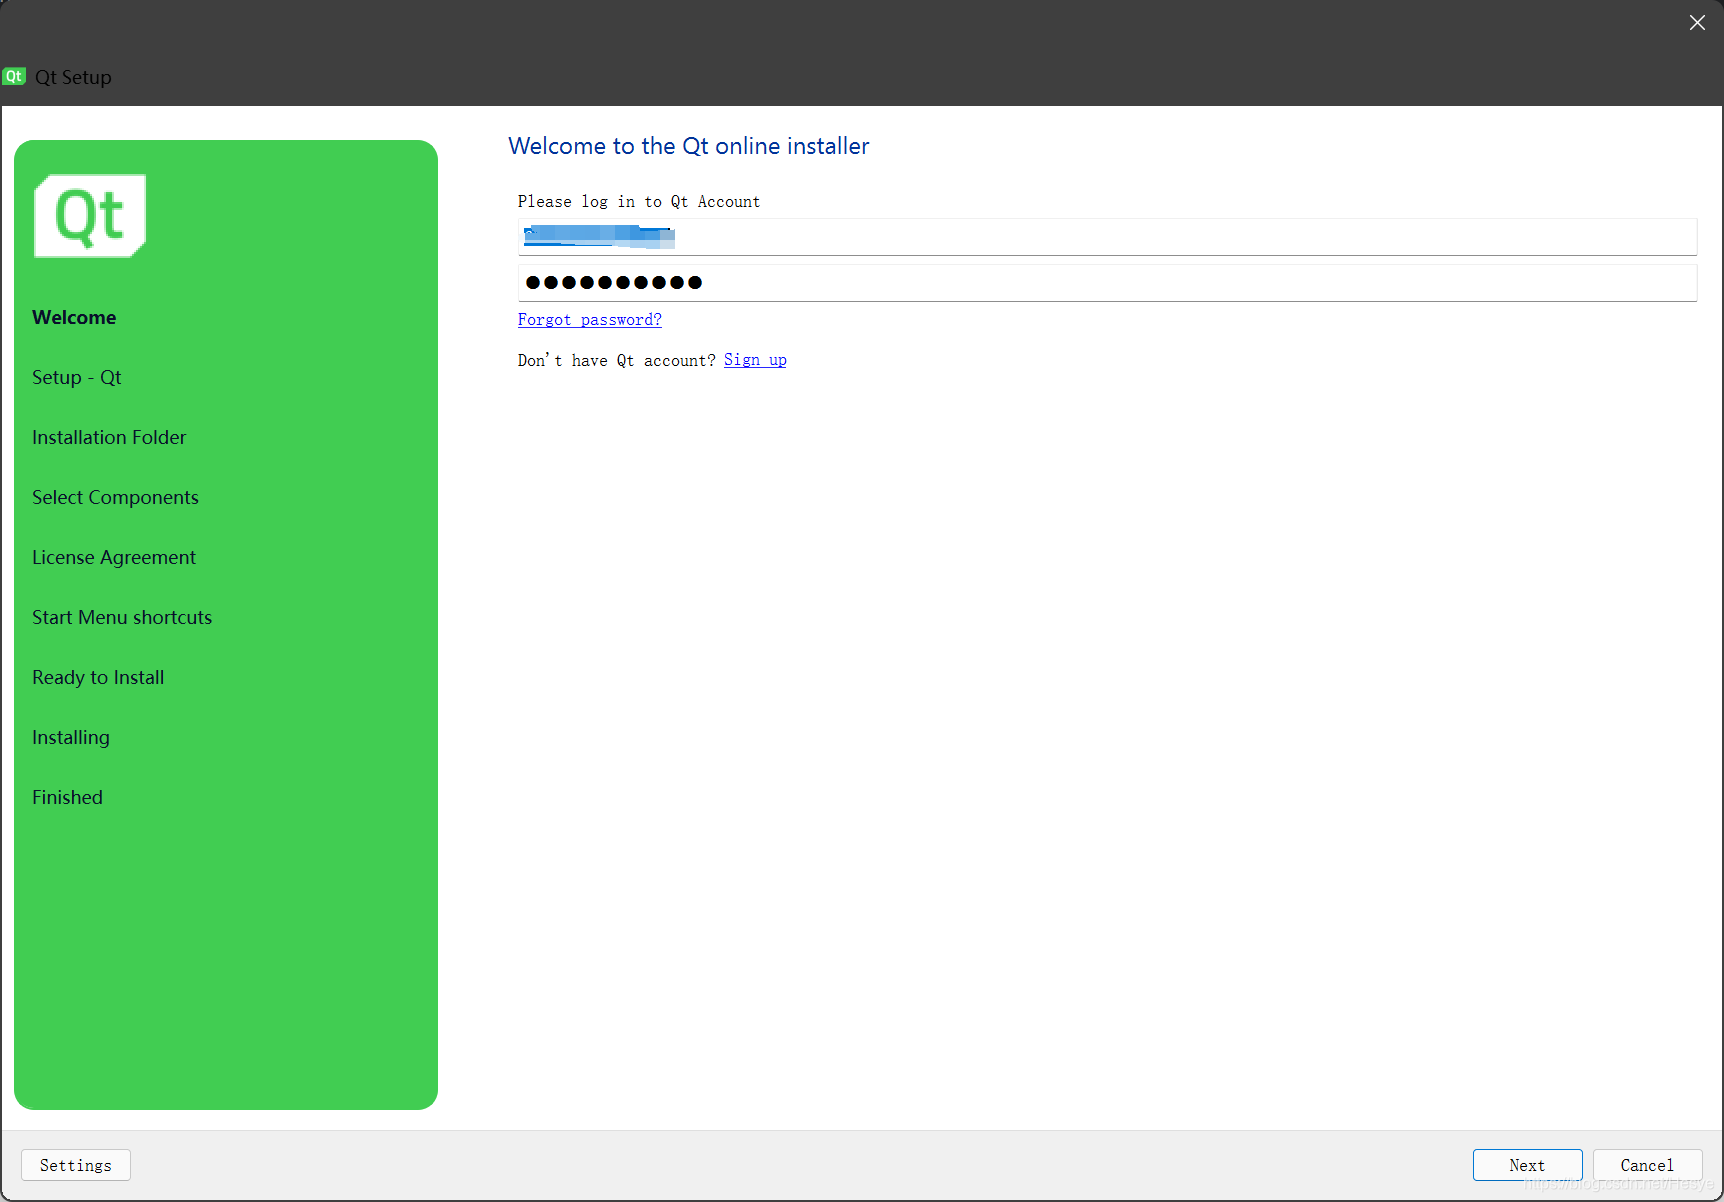The height and width of the screenshot is (1202, 1724).
Task: Select the Welcome step in sidebar
Action: click(74, 317)
